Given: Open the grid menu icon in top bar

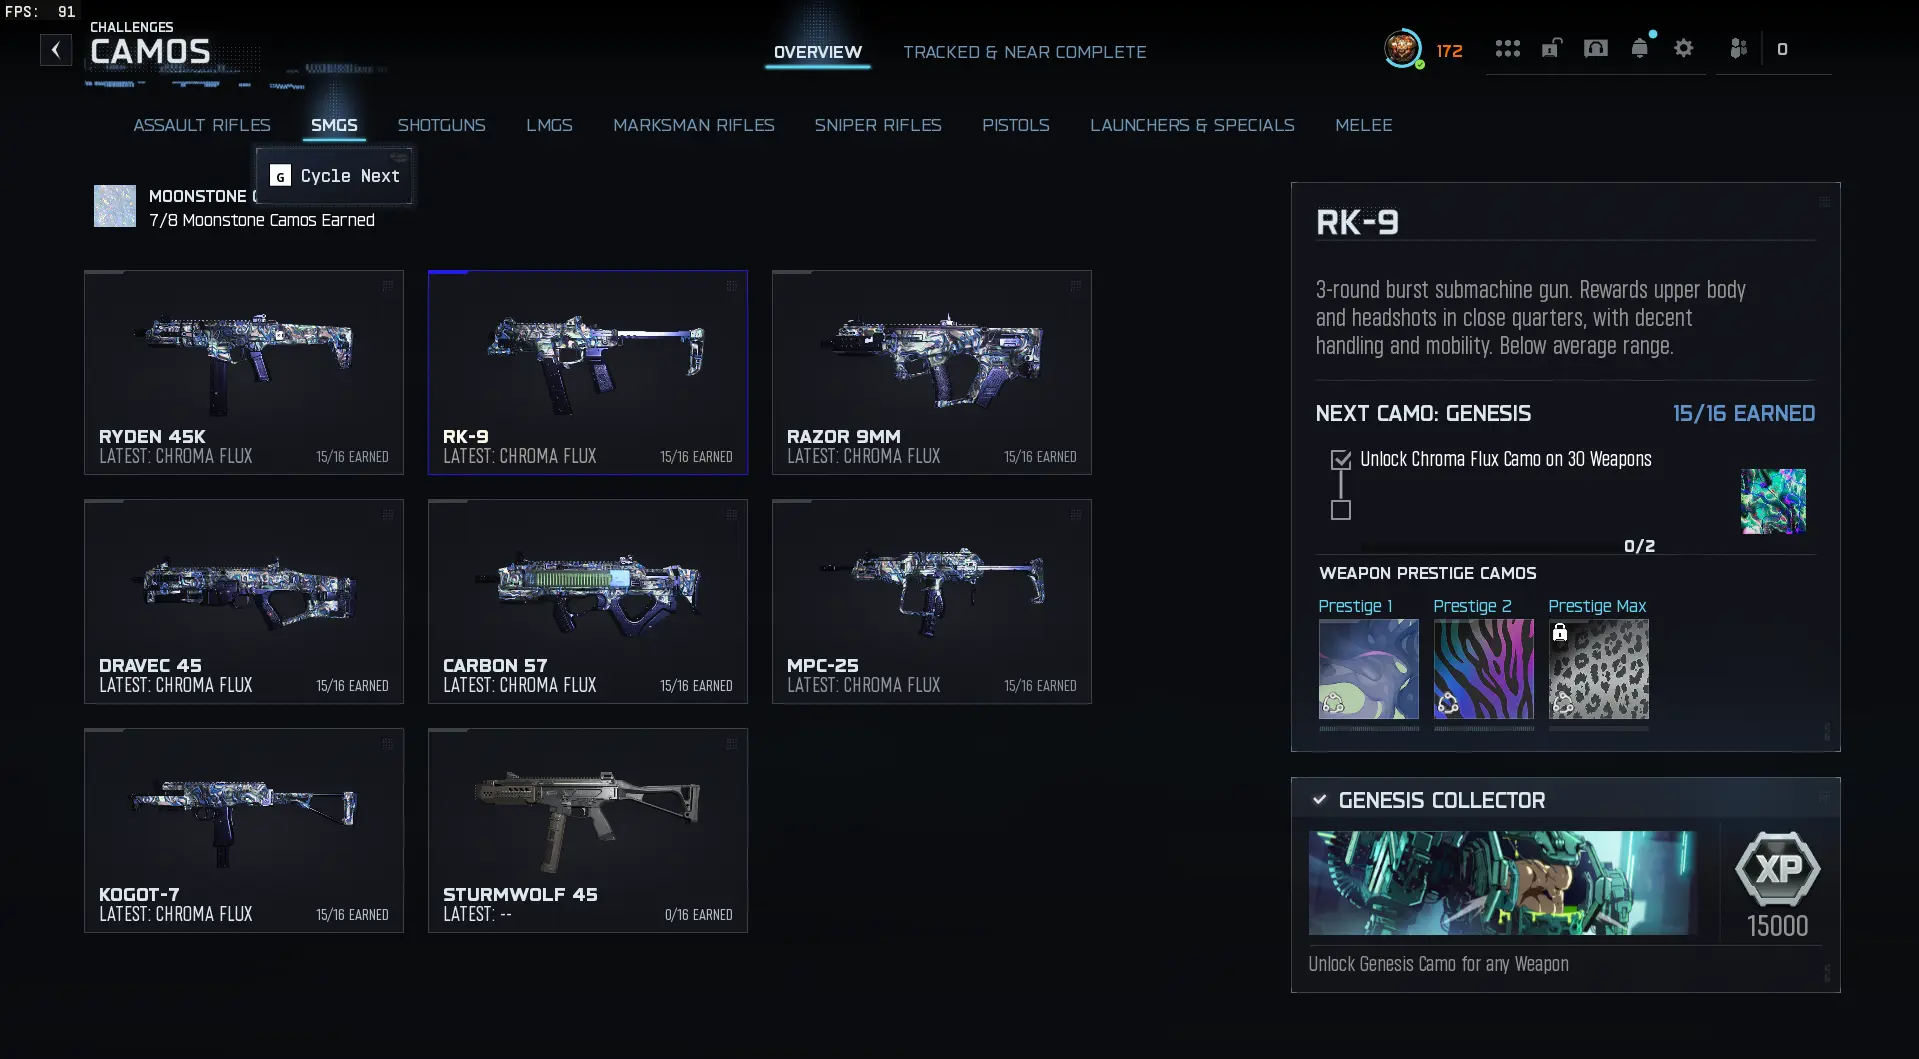Looking at the screenshot, I should click(1507, 48).
